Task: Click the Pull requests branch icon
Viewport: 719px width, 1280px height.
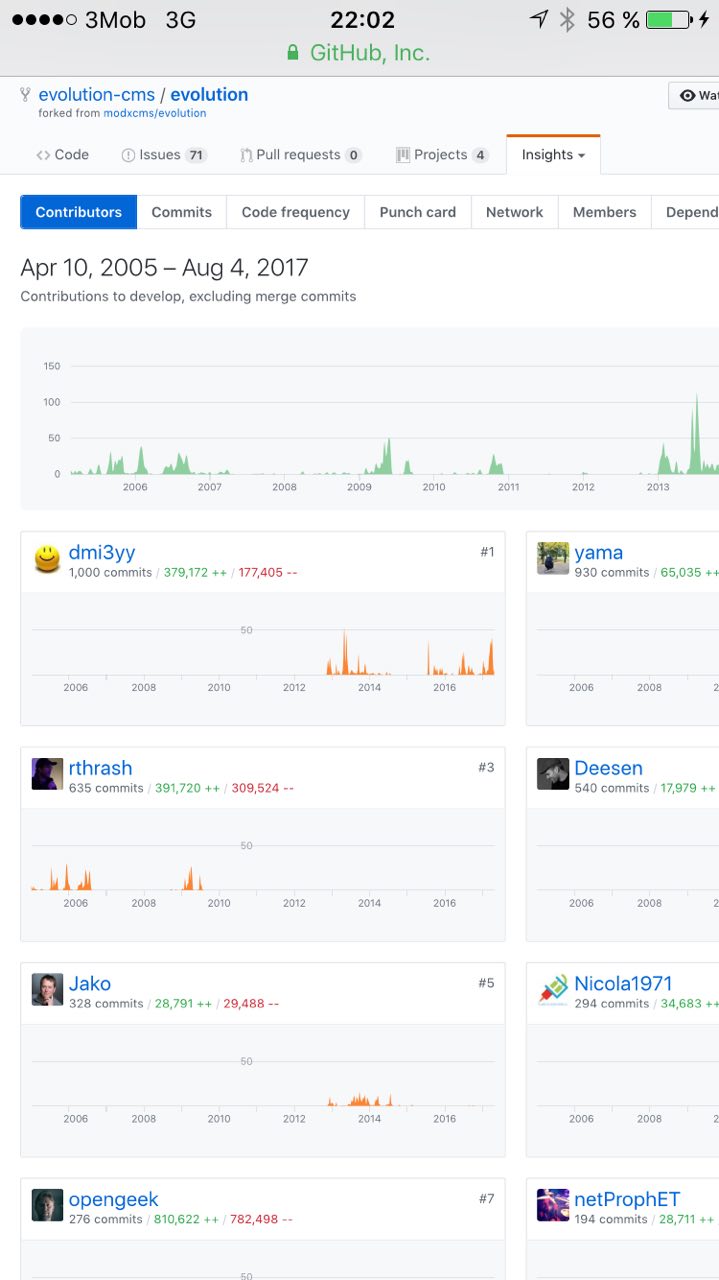Action: coord(246,155)
